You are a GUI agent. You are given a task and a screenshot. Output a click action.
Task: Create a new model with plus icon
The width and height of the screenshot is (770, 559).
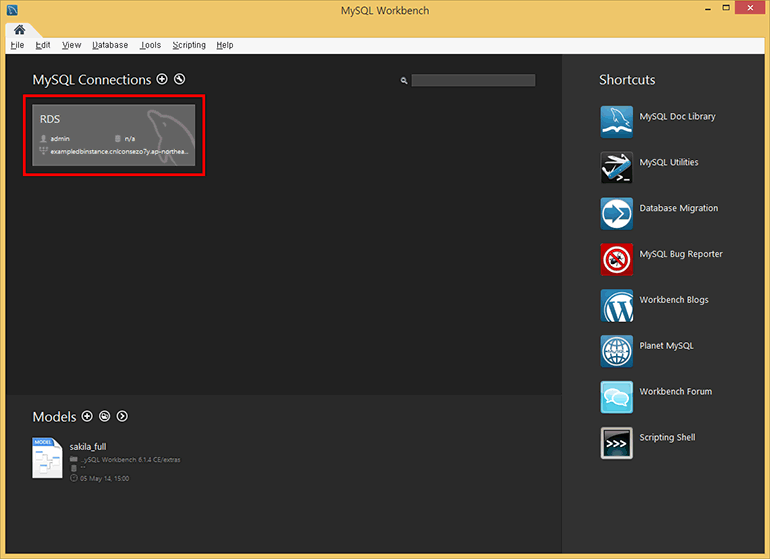[87, 416]
